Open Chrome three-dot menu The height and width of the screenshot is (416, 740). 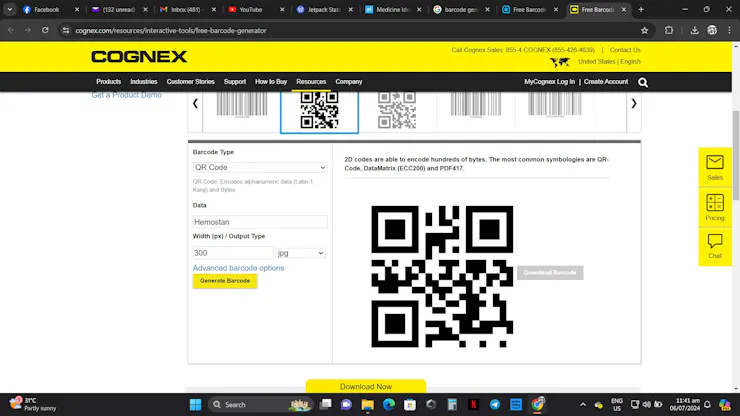(x=730, y=30)
